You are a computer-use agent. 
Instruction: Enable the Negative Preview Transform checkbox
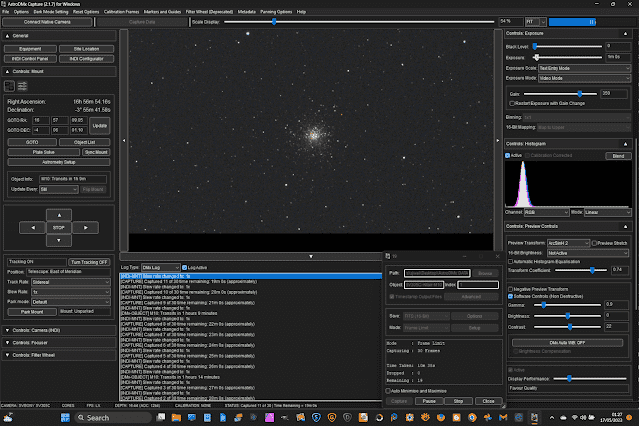509,289
